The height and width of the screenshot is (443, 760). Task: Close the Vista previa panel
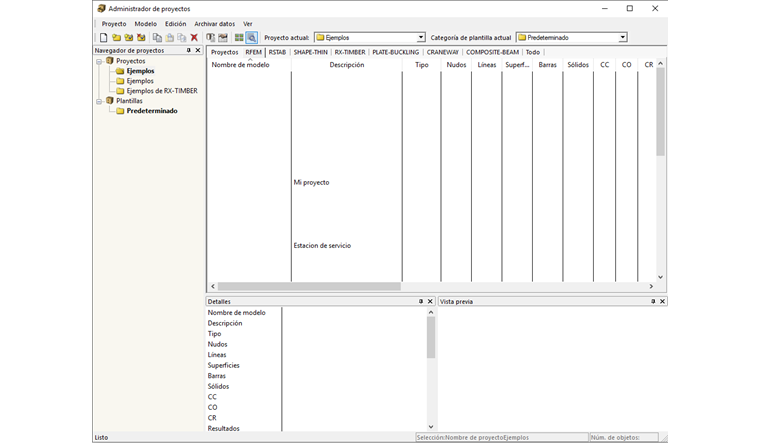(662, 301)
